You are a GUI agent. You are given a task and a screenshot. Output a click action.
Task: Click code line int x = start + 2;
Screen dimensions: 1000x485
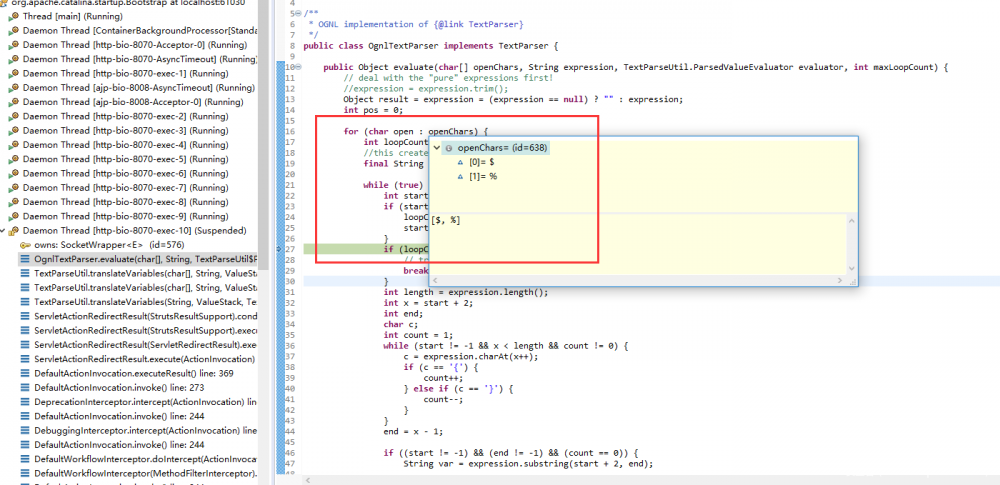[428, 303]
